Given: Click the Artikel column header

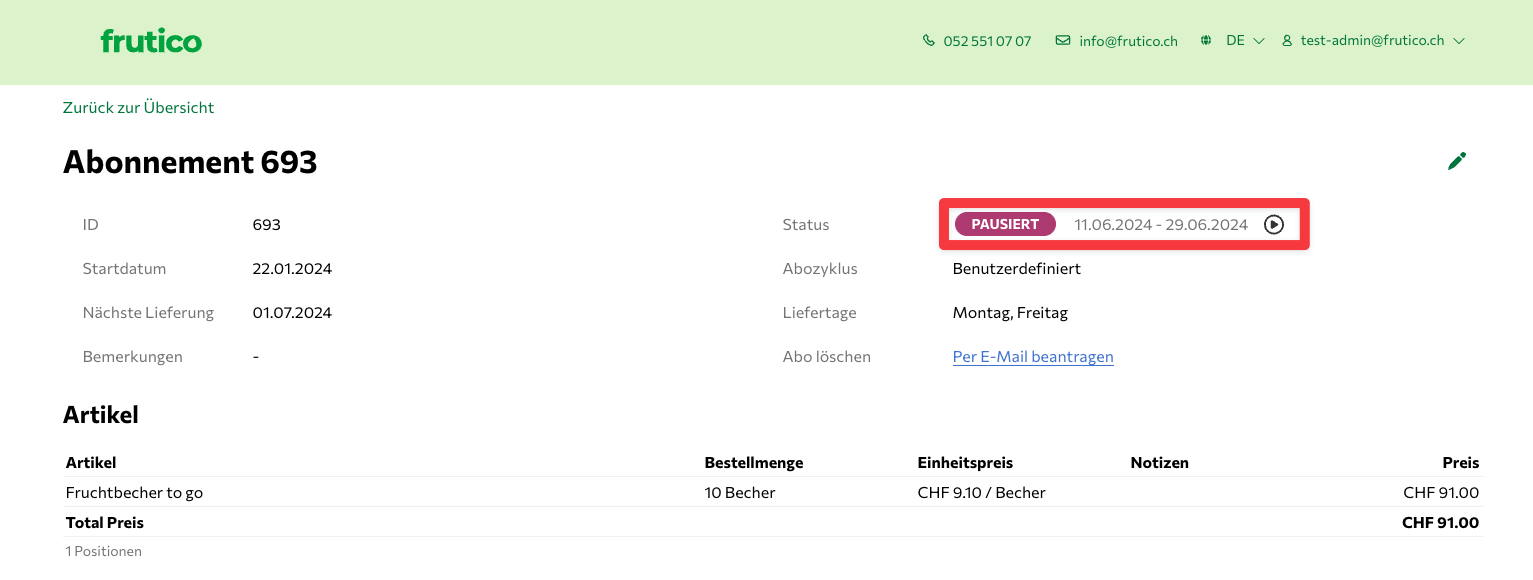Looking at the screenshot, I should (91, 463).
